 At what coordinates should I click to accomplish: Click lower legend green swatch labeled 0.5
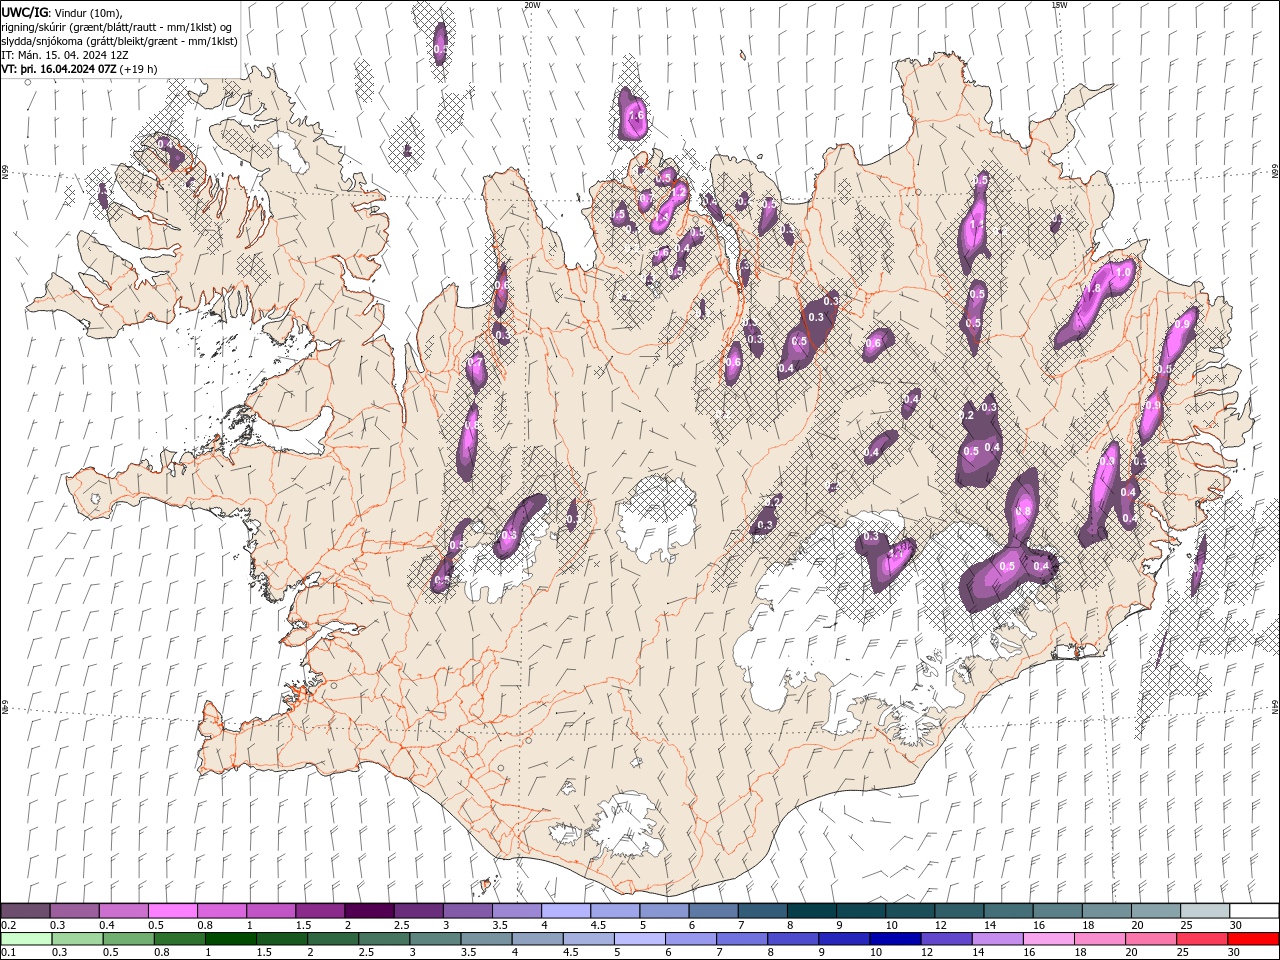pyautogui.click(x=129, y=939)
